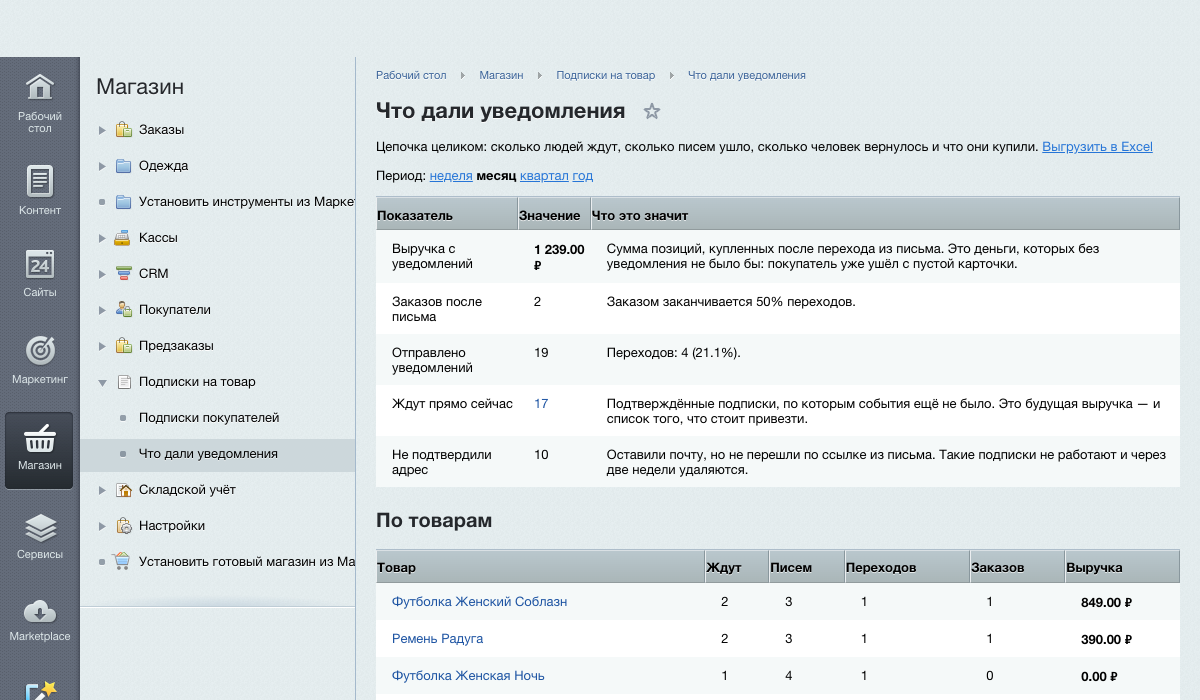
Task: Go to Подписки на товар breadcrumb
Action: coord(605,75)
